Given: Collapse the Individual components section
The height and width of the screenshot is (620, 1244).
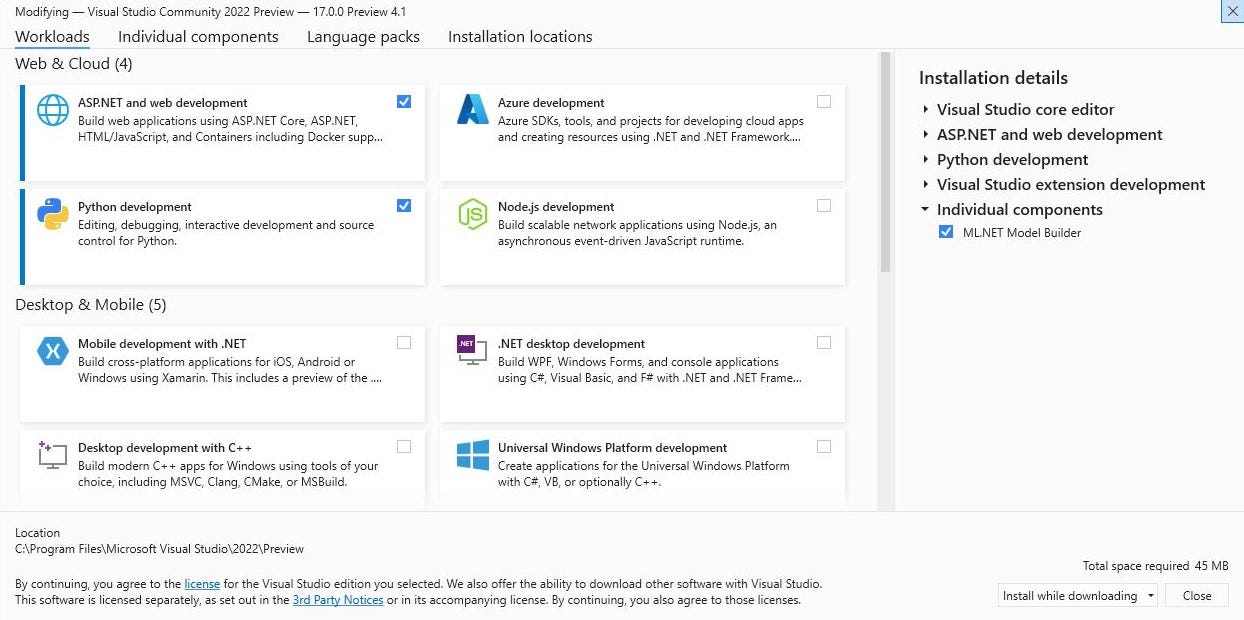Looking at the screenshot, I should point(925,210).
